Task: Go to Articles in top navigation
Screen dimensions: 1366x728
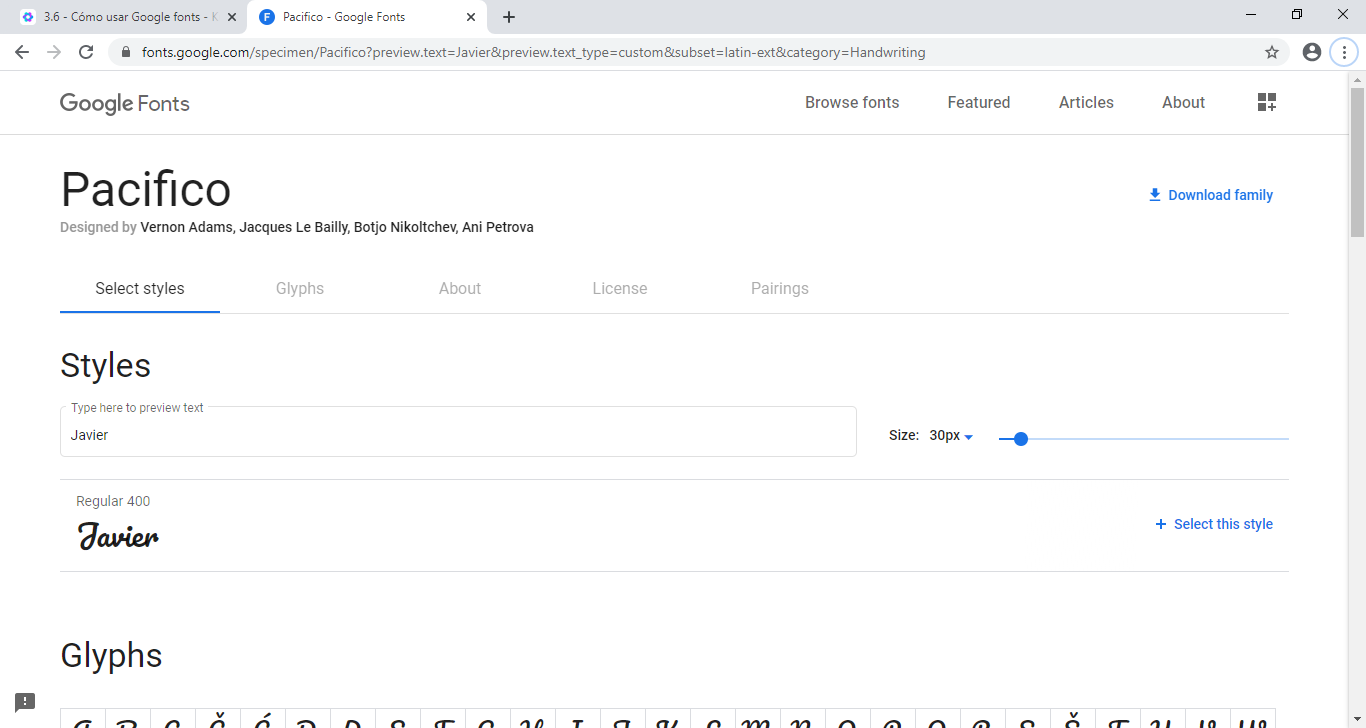Action: [x=1086, y=102]
